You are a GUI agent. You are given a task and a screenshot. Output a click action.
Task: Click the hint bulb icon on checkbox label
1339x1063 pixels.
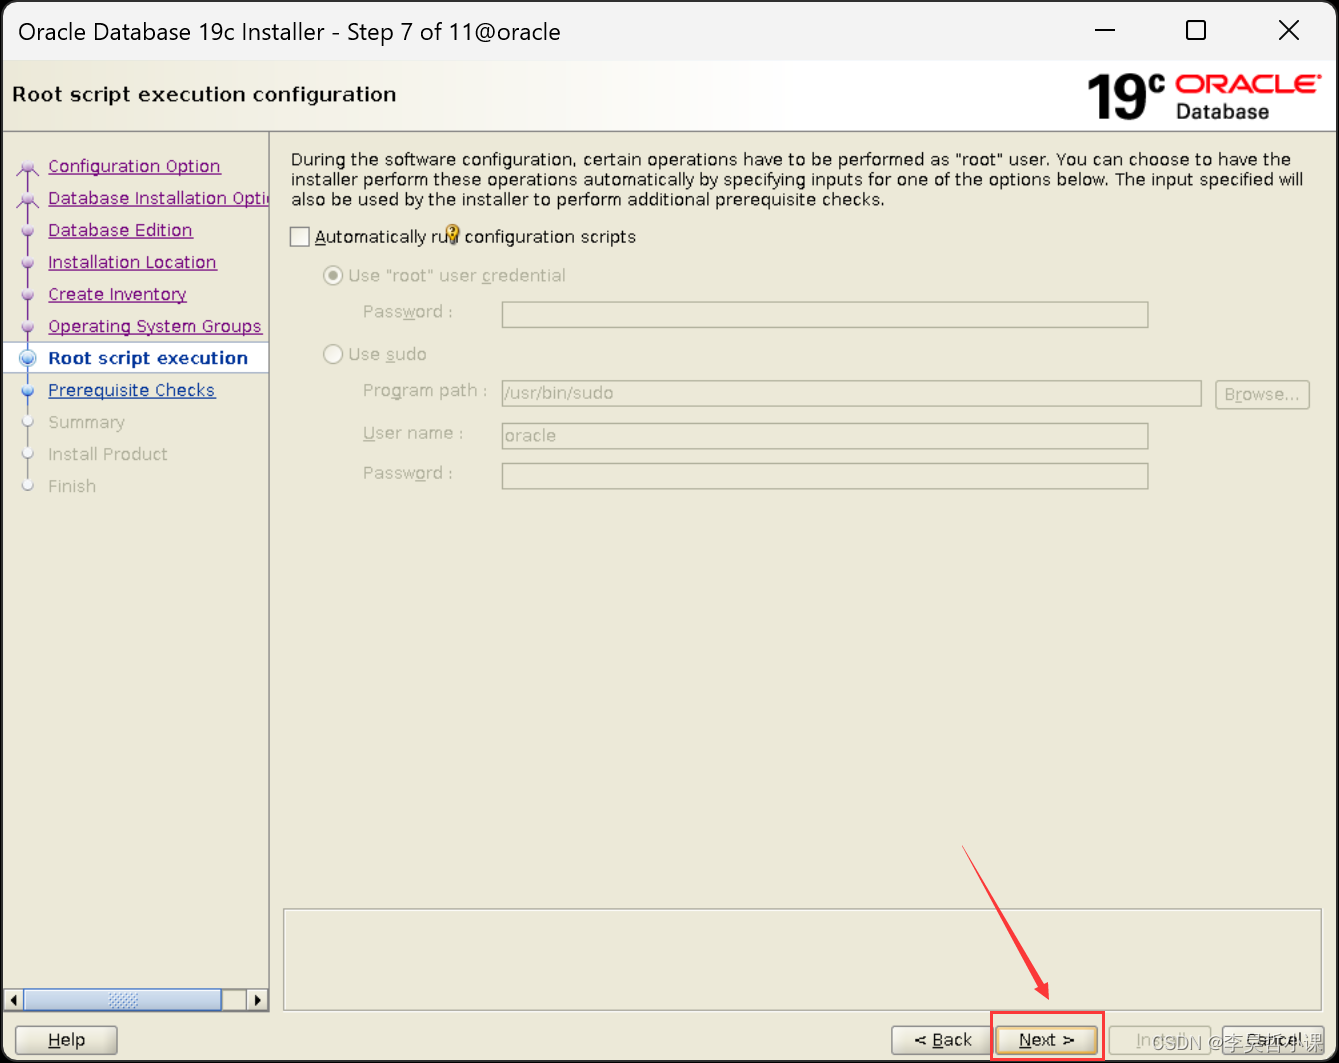coord(452,235)
